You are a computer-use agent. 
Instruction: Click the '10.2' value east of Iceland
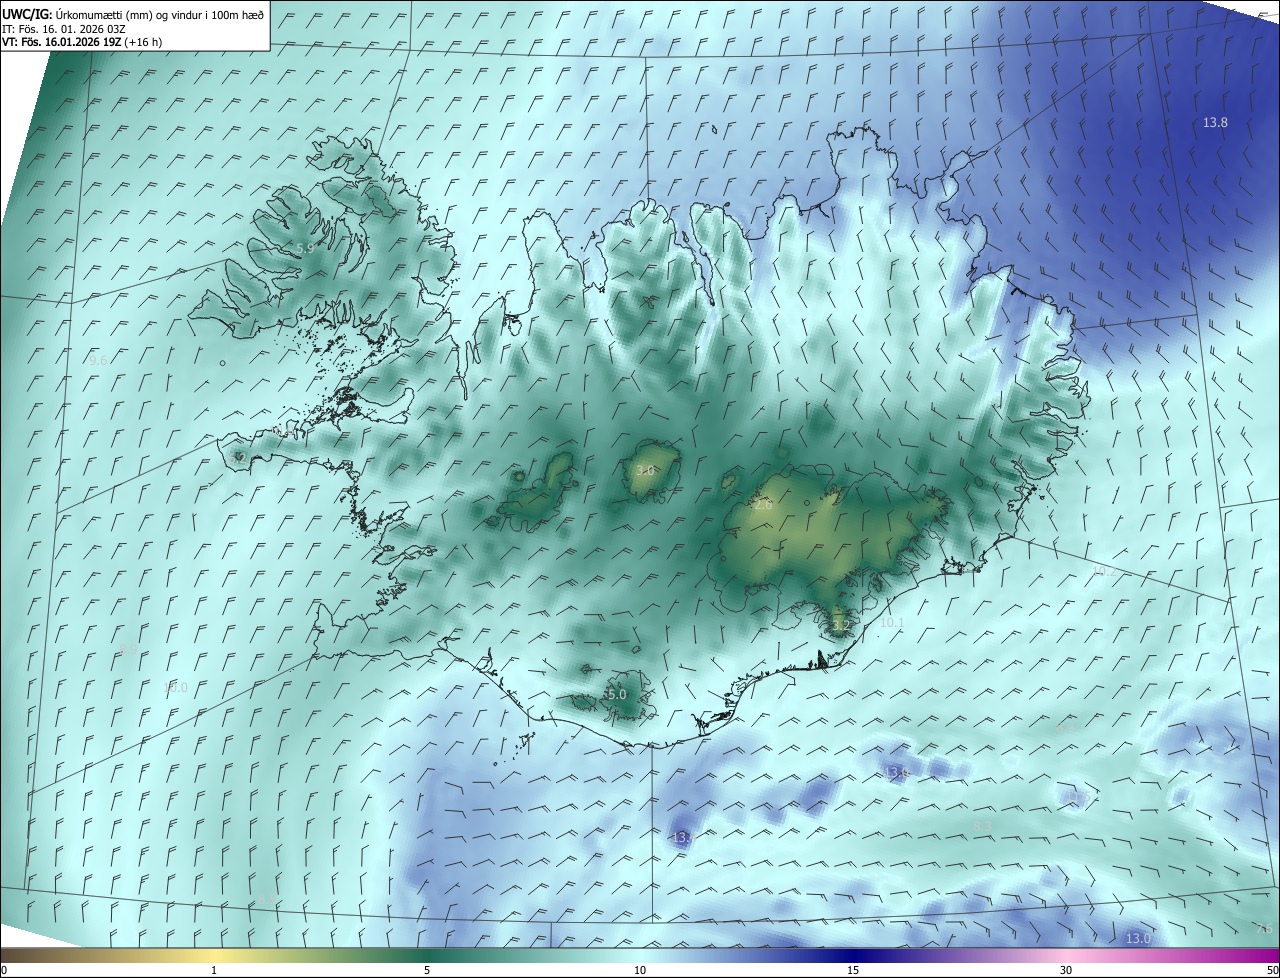1104,572
